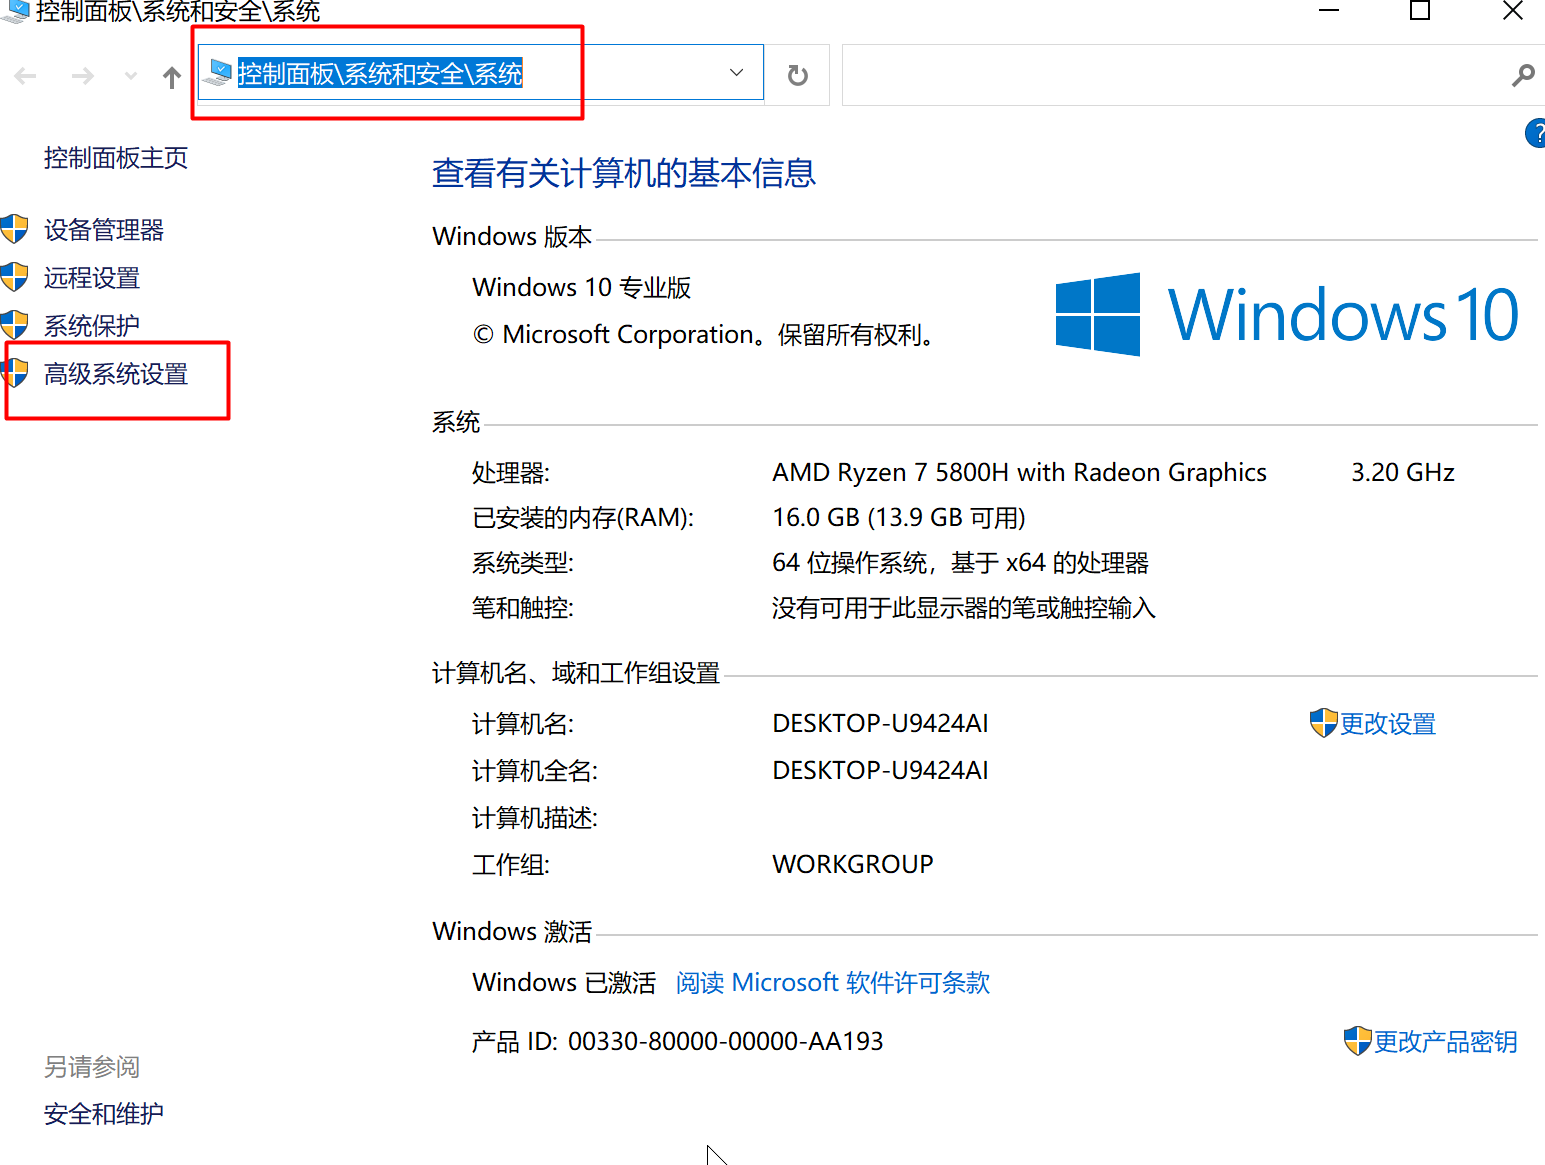Click the back navigation arrow
Screen dimensions: 1545x1165
(26, 76)
